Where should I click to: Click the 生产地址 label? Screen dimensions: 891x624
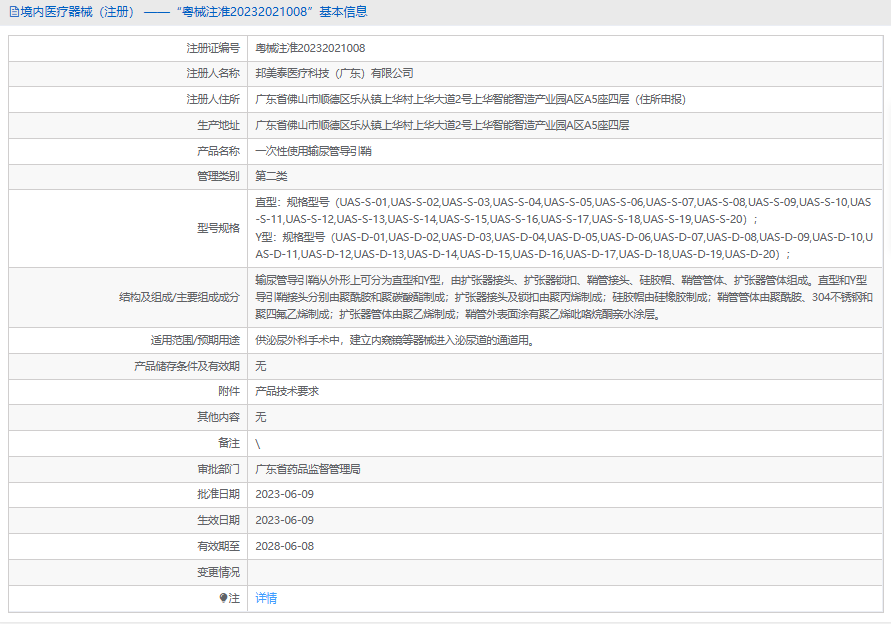click(218, 126)
